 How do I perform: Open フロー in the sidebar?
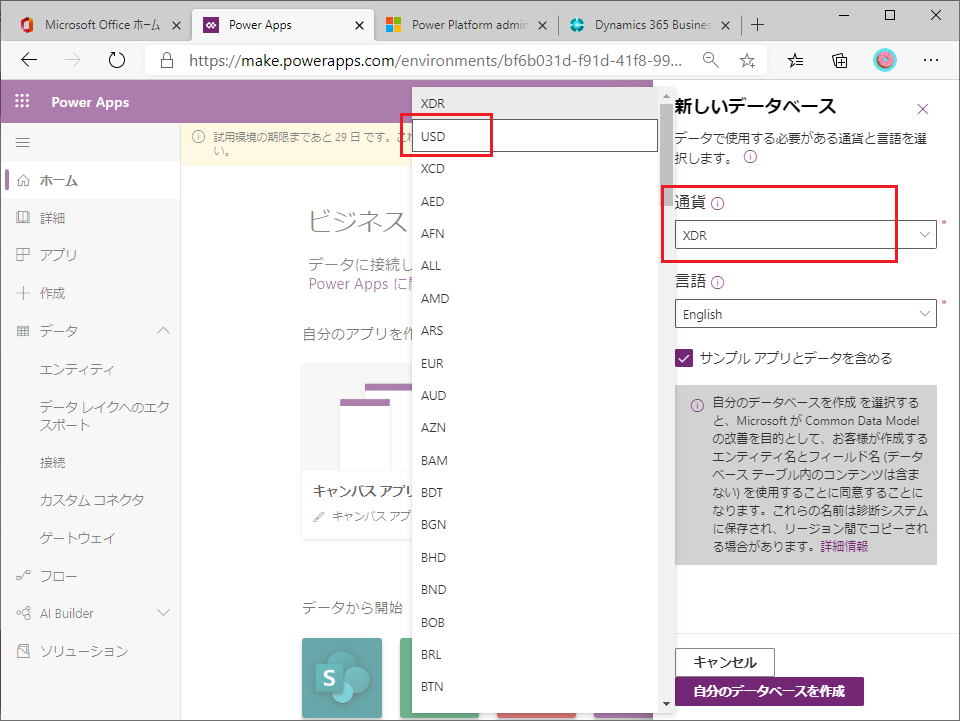point(91,576)
